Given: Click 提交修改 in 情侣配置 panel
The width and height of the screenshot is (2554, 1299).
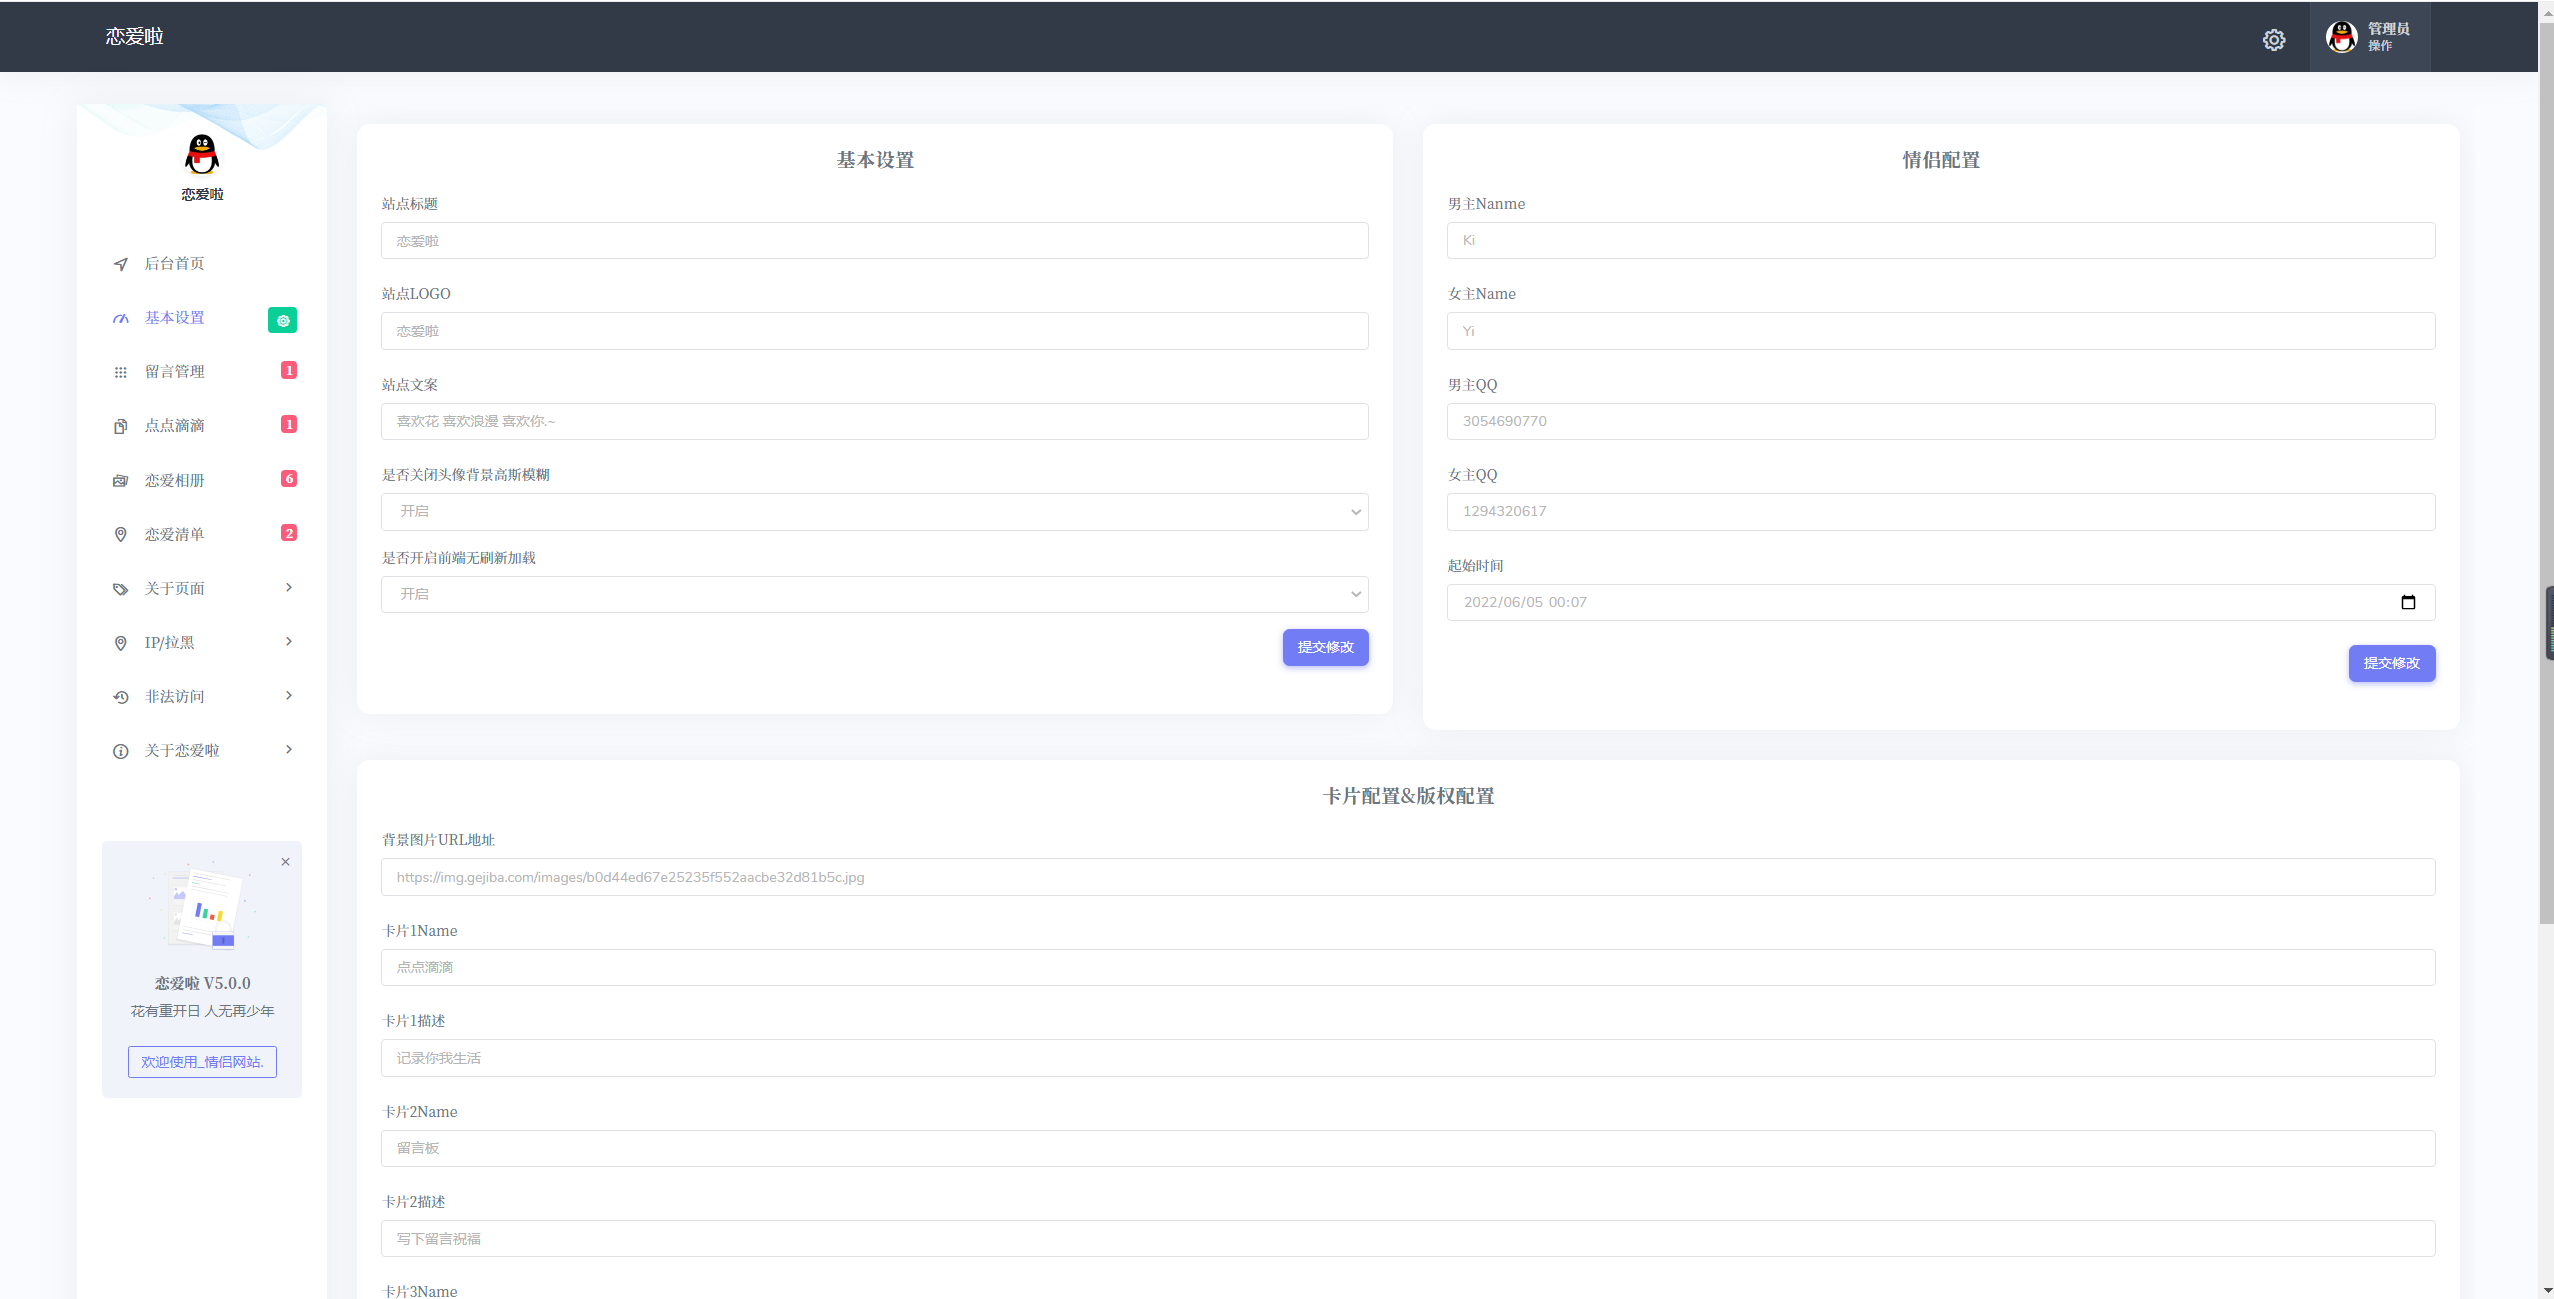Looking at the screenshot, I should (x=2390, y=663).
